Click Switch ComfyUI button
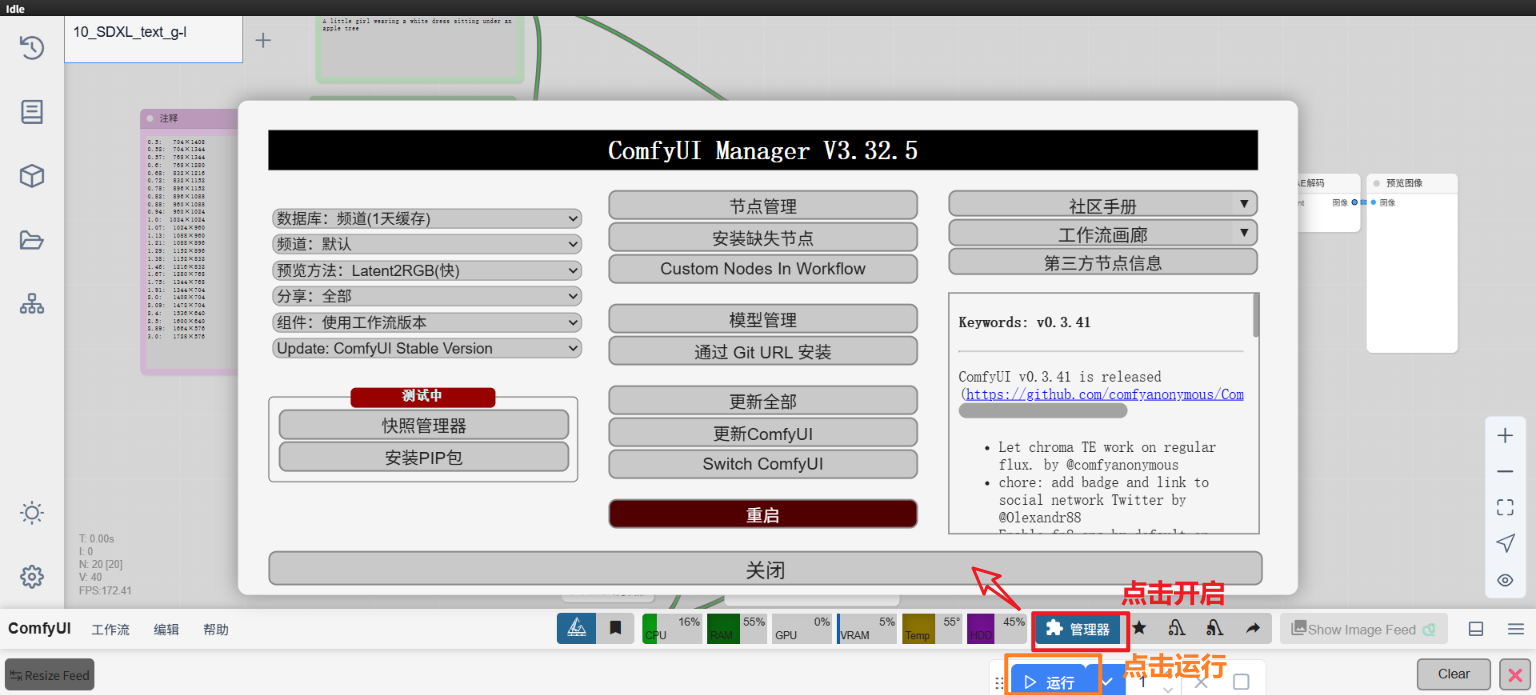This screenshot has width=1536, height=695. click(763, 464)
